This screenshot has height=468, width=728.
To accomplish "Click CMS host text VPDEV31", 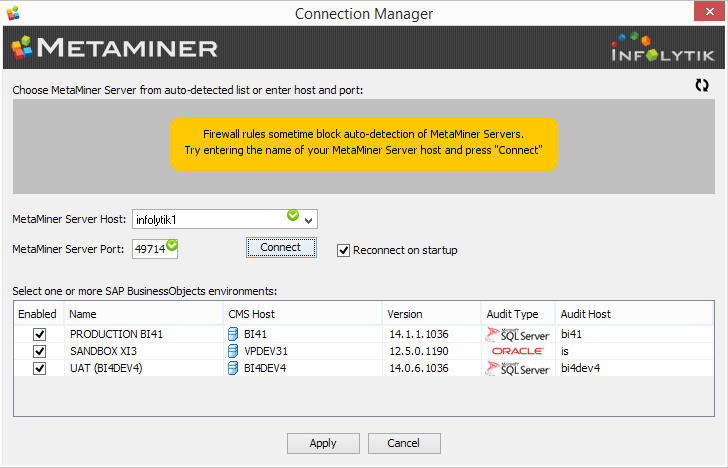I will tap(266, 351).
